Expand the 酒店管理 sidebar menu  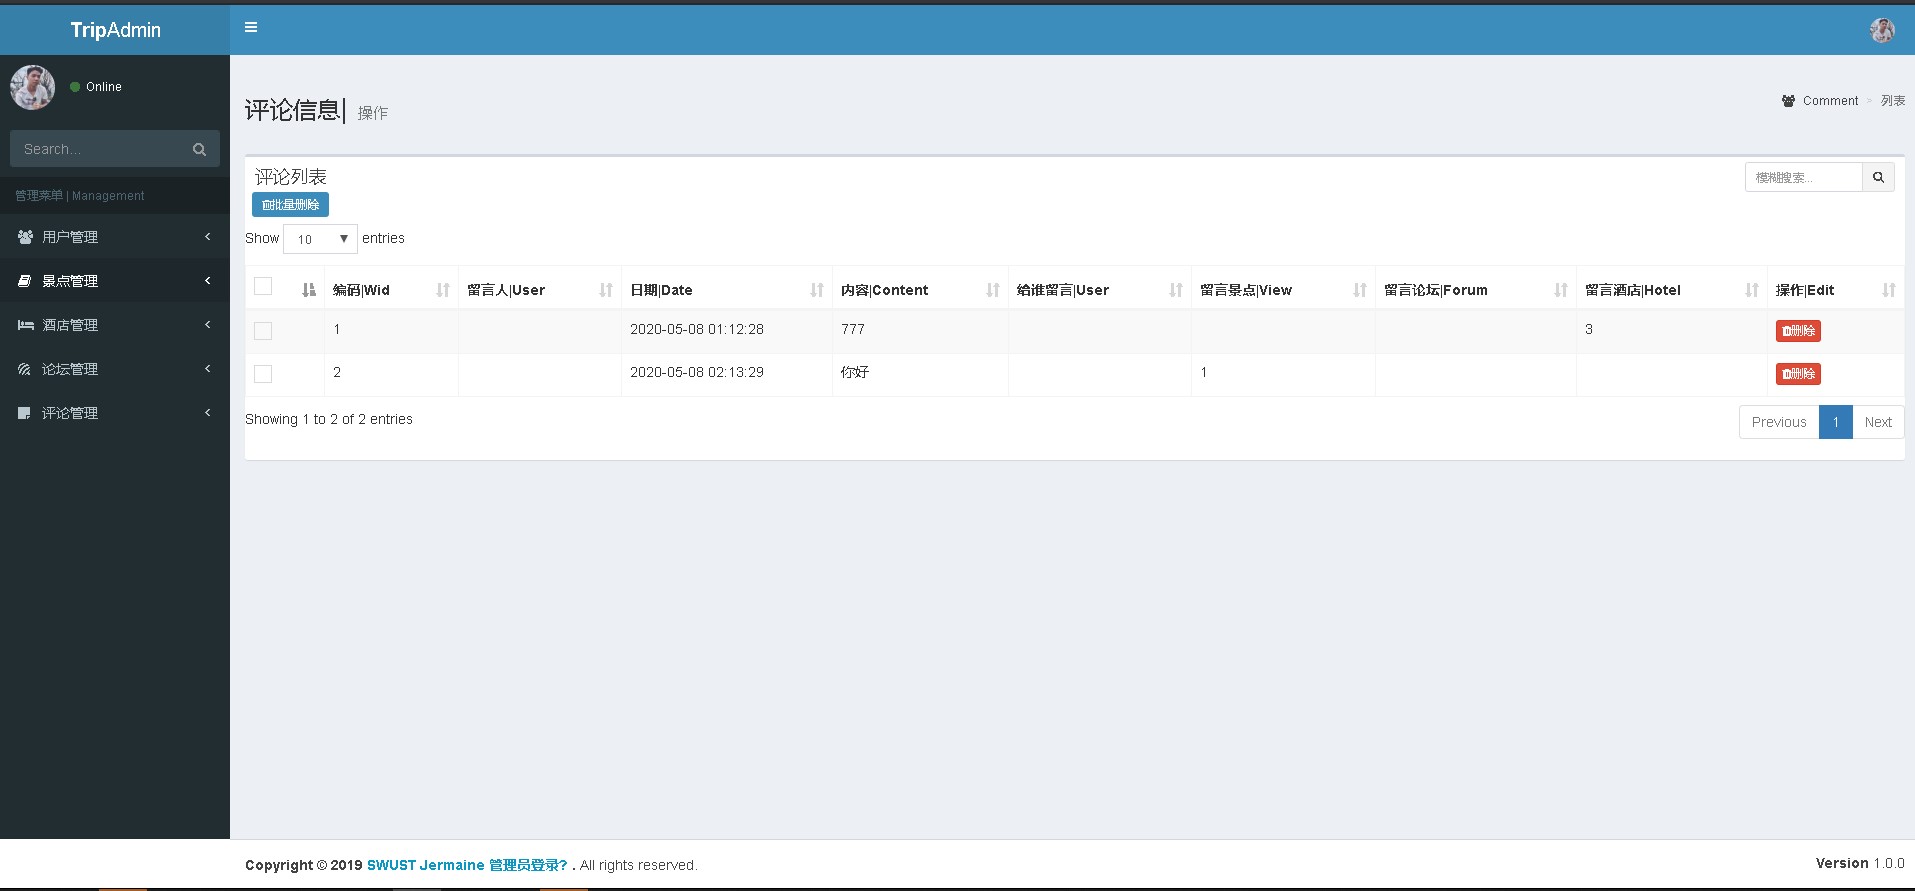click(115, 325)
